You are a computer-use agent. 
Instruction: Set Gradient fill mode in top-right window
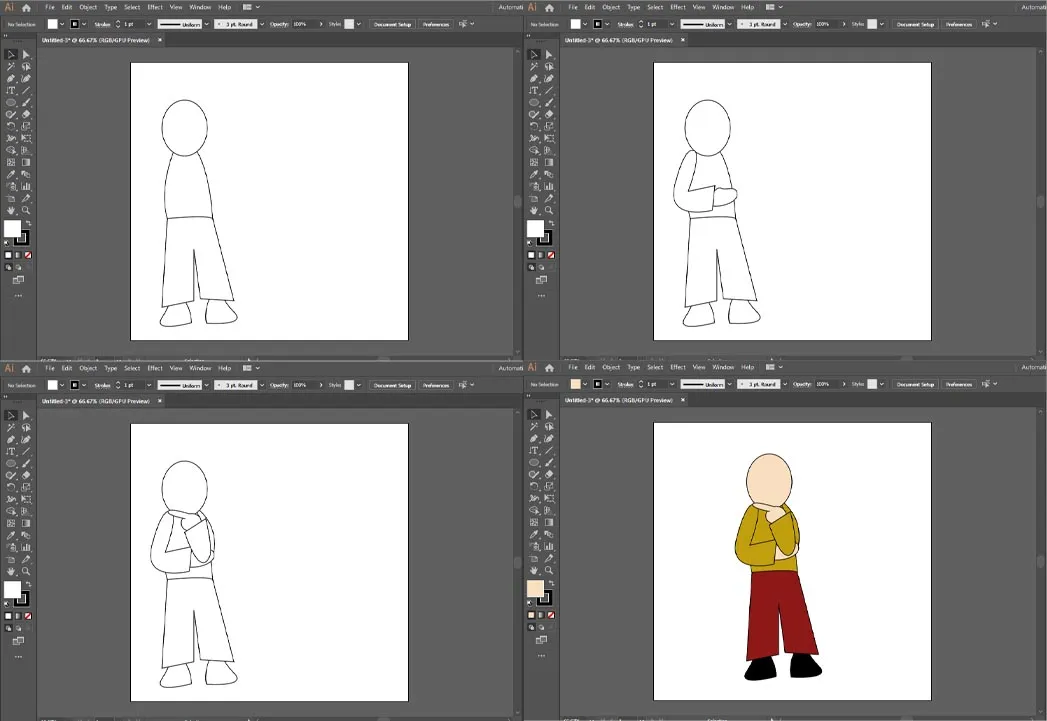click(542, 255)
